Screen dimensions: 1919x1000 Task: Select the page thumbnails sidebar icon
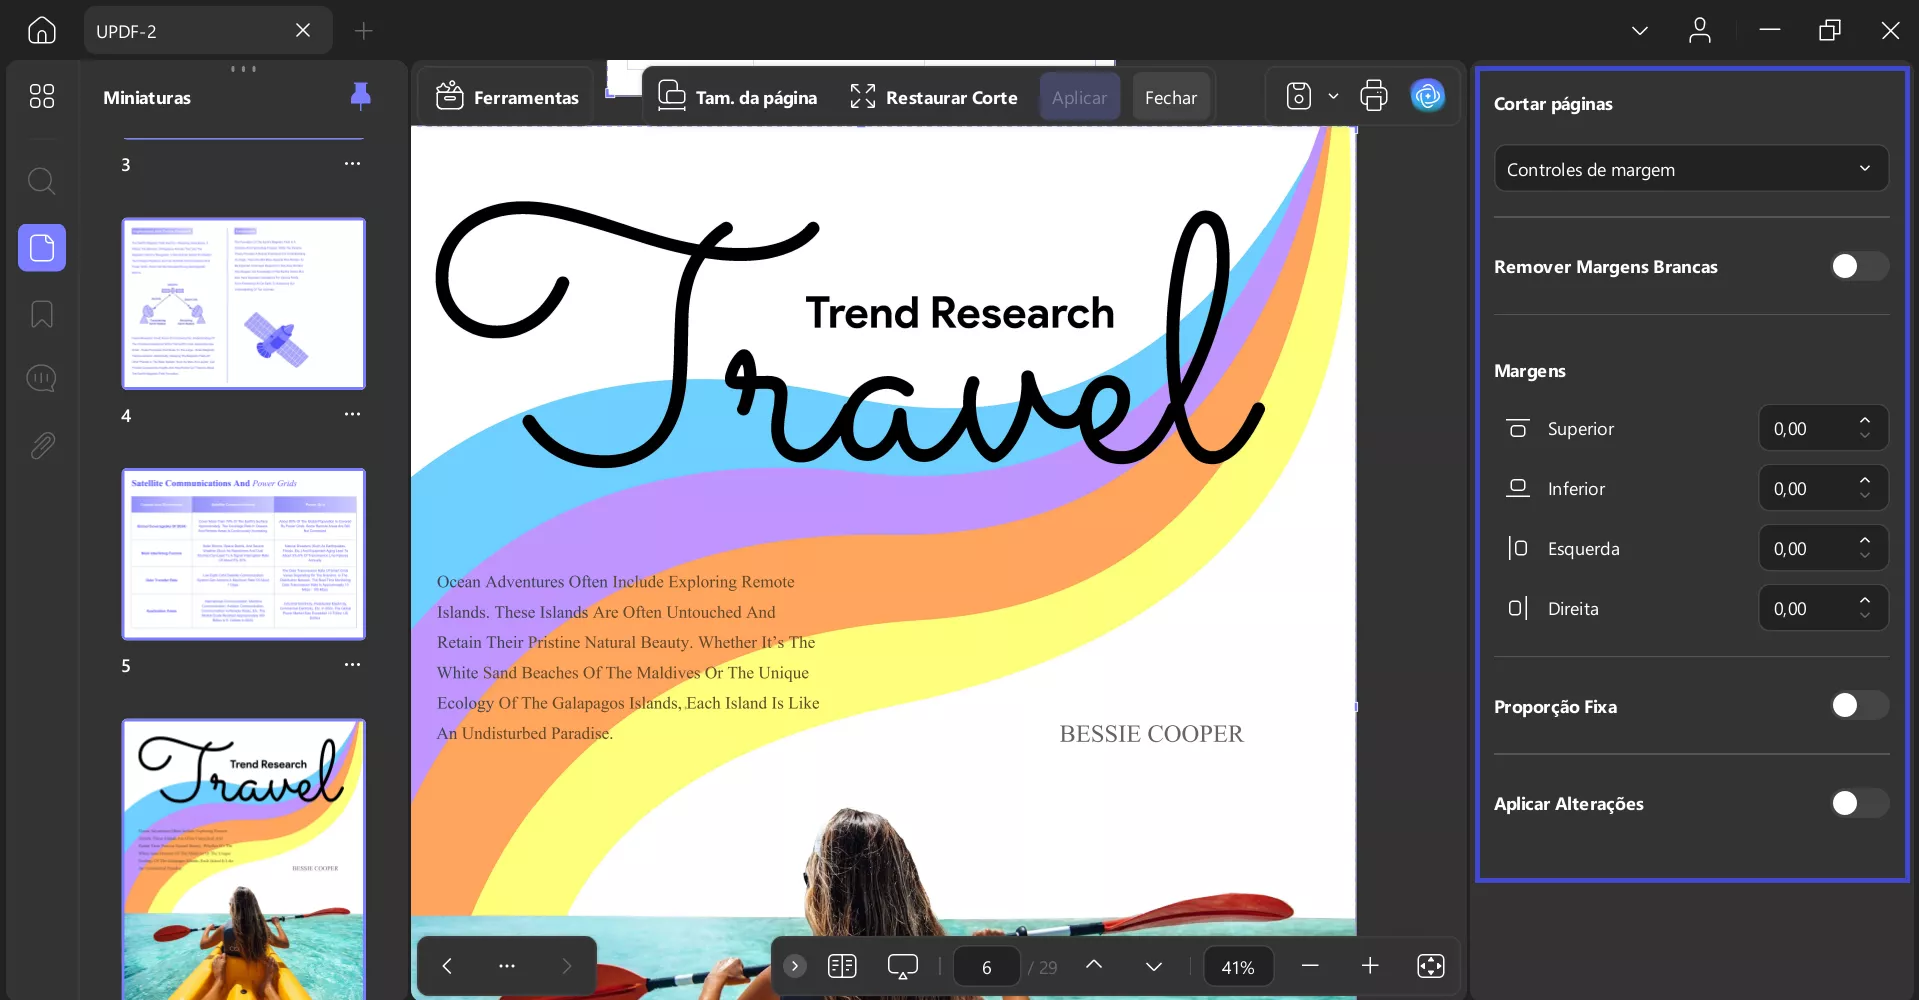click(42, 247)
